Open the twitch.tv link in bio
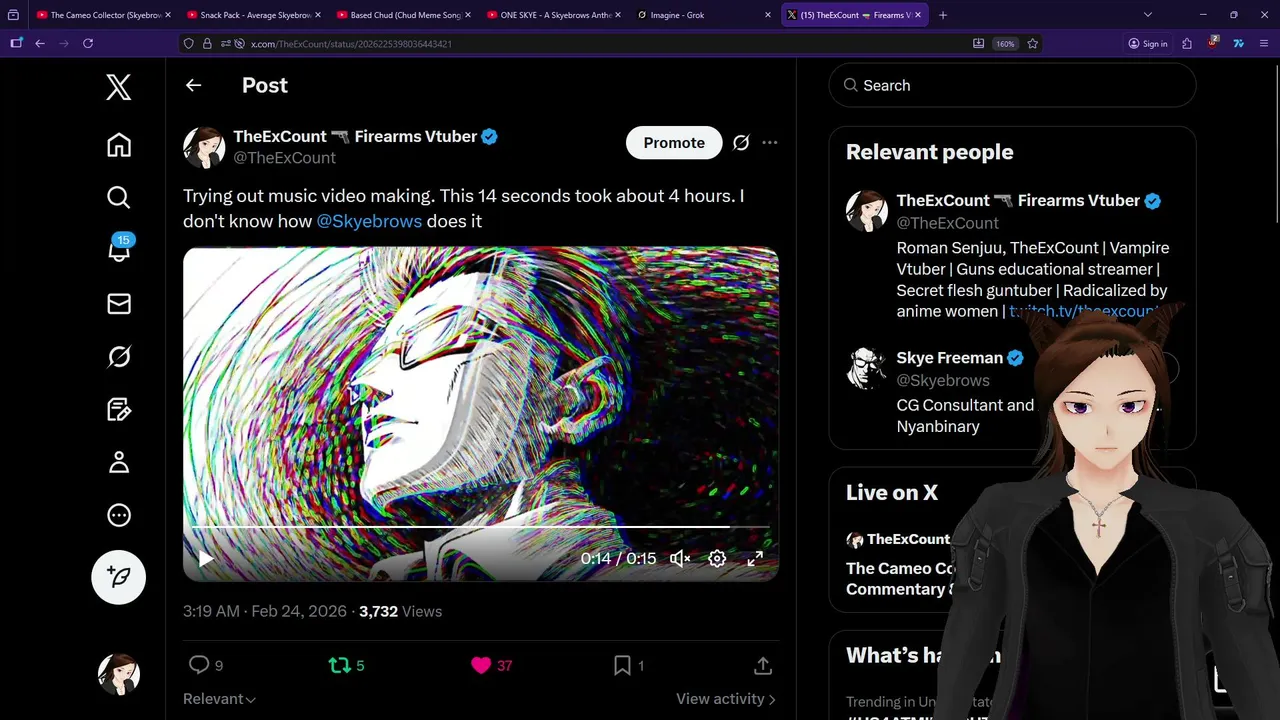The height and width of the screenshot is (720, 1280). point(1084,312)
